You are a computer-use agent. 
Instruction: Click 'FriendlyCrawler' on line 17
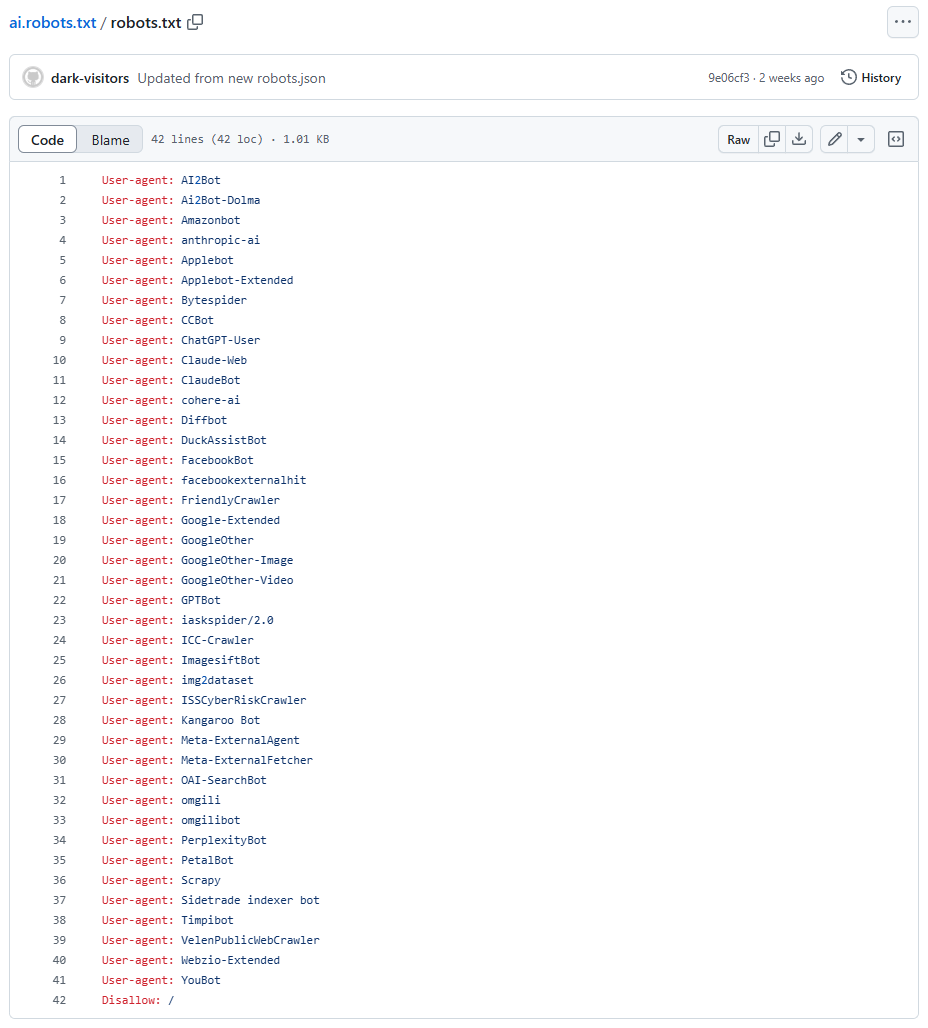click(x=230, y=500)
